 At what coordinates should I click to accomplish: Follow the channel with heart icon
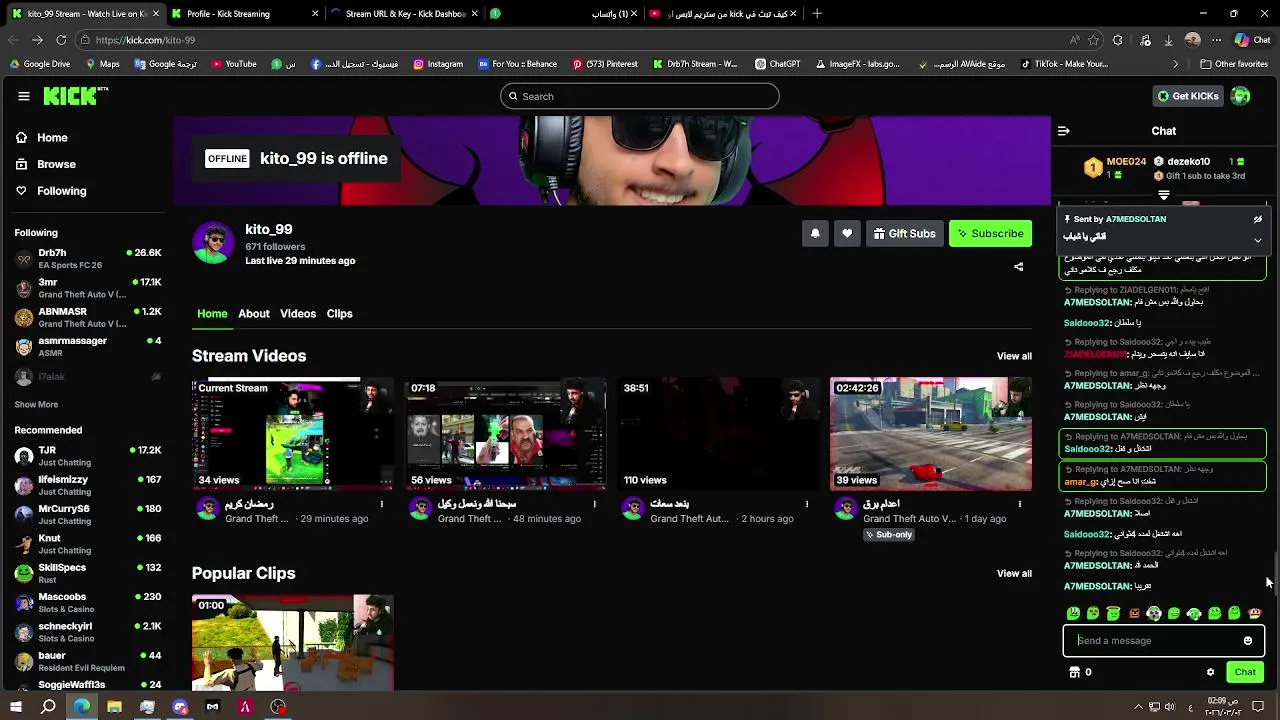pyautogui.click(x=847, y=233)
